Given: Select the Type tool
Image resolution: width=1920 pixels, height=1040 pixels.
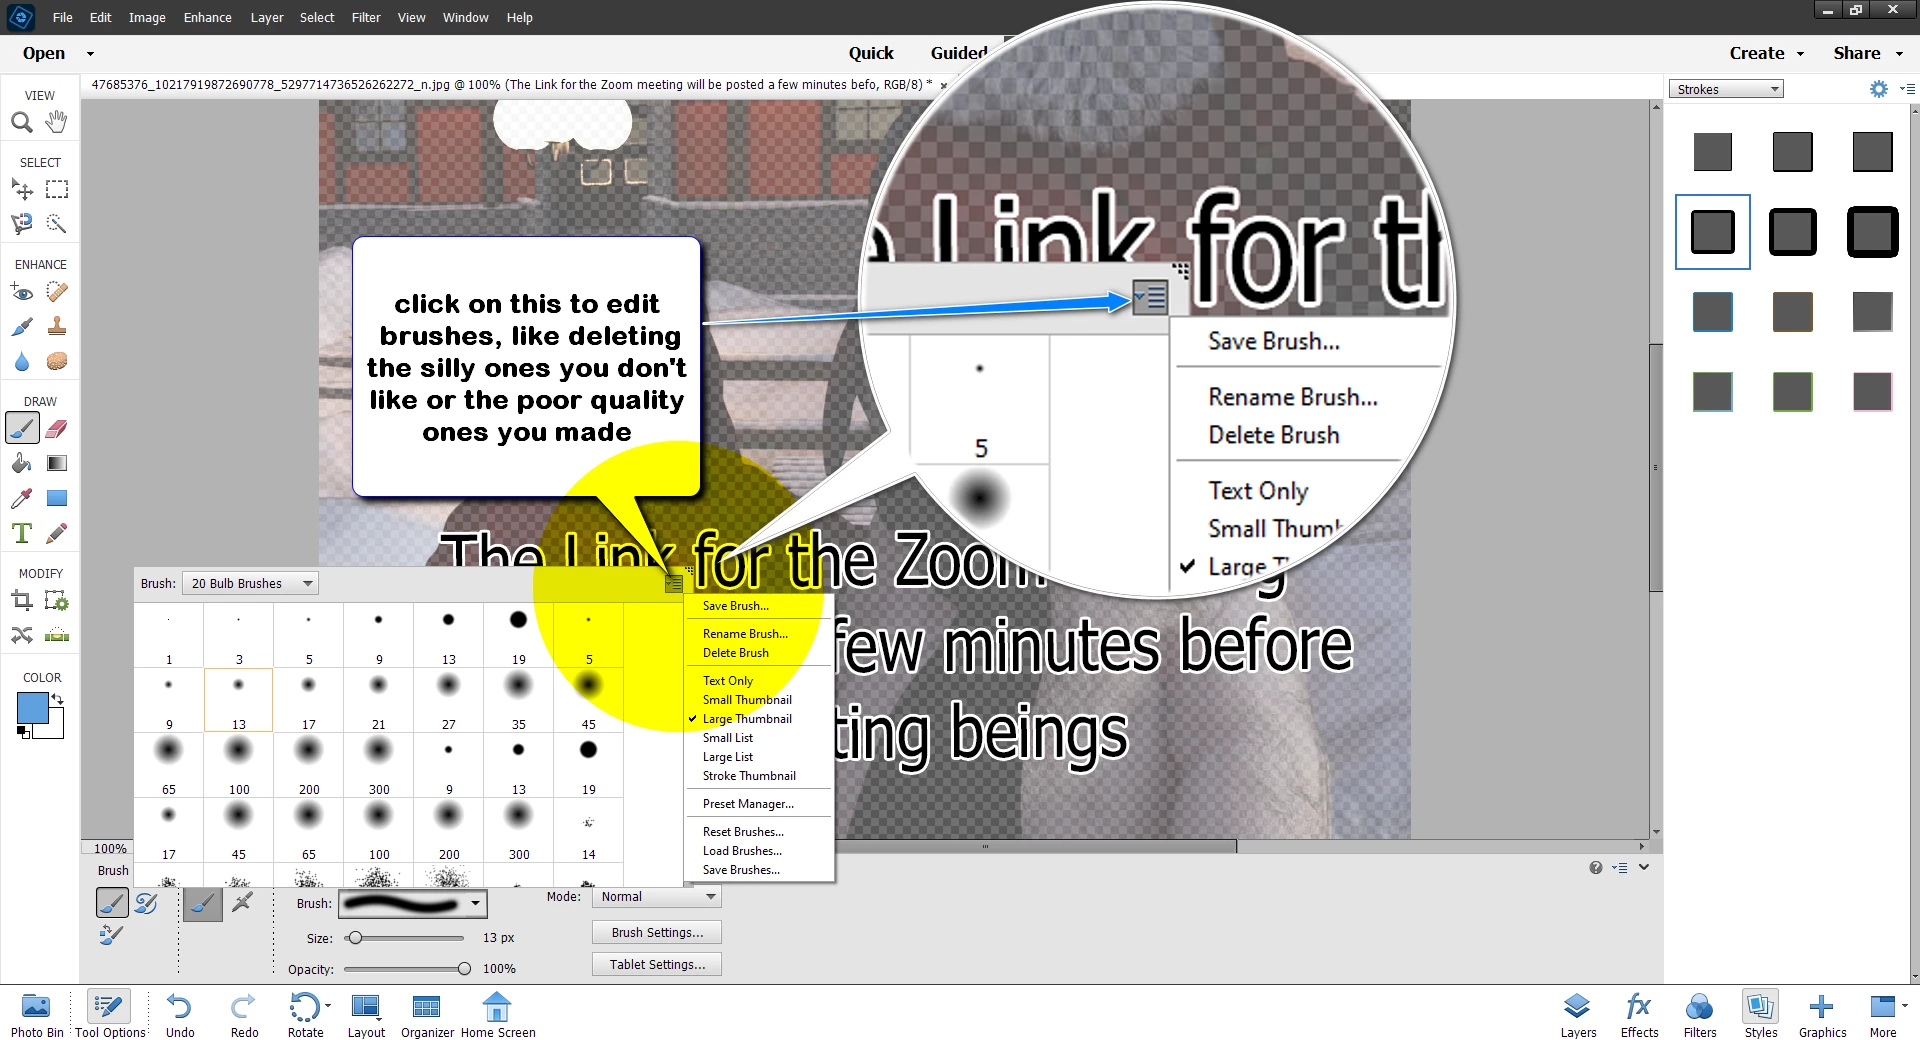Looking at the screenshot, I should coord(22,533).
